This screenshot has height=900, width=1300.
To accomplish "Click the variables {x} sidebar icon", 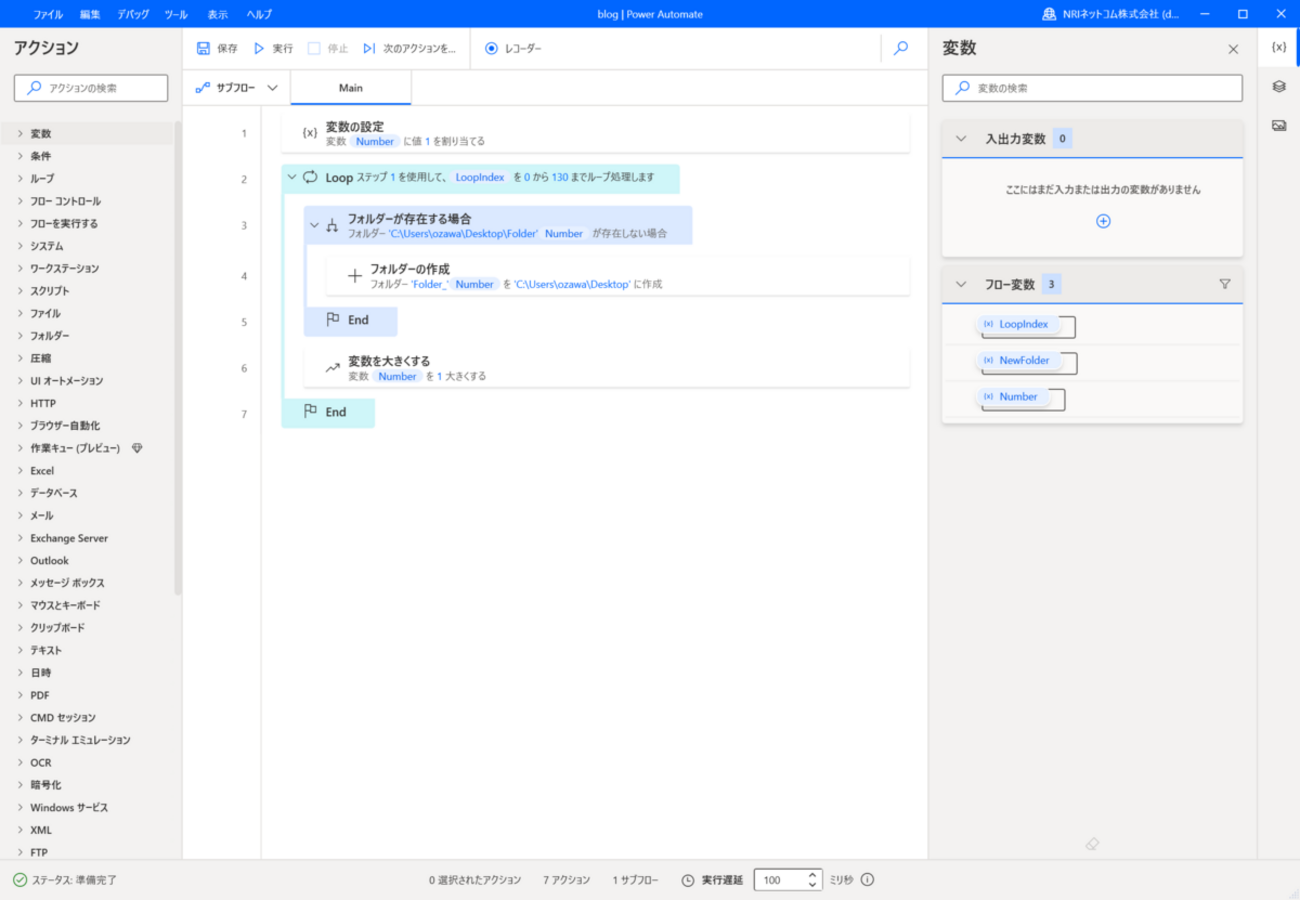I will (1278, 47).
